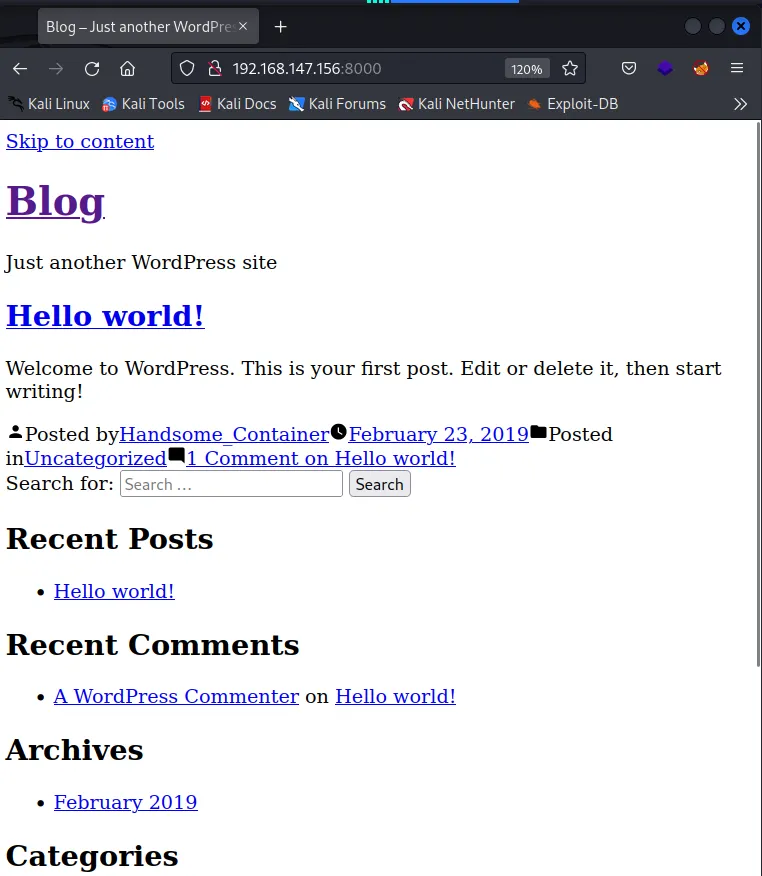762x876 pixels.
Task: Open Hello world! under Recent Posts
Action: [x=114, y=592]
